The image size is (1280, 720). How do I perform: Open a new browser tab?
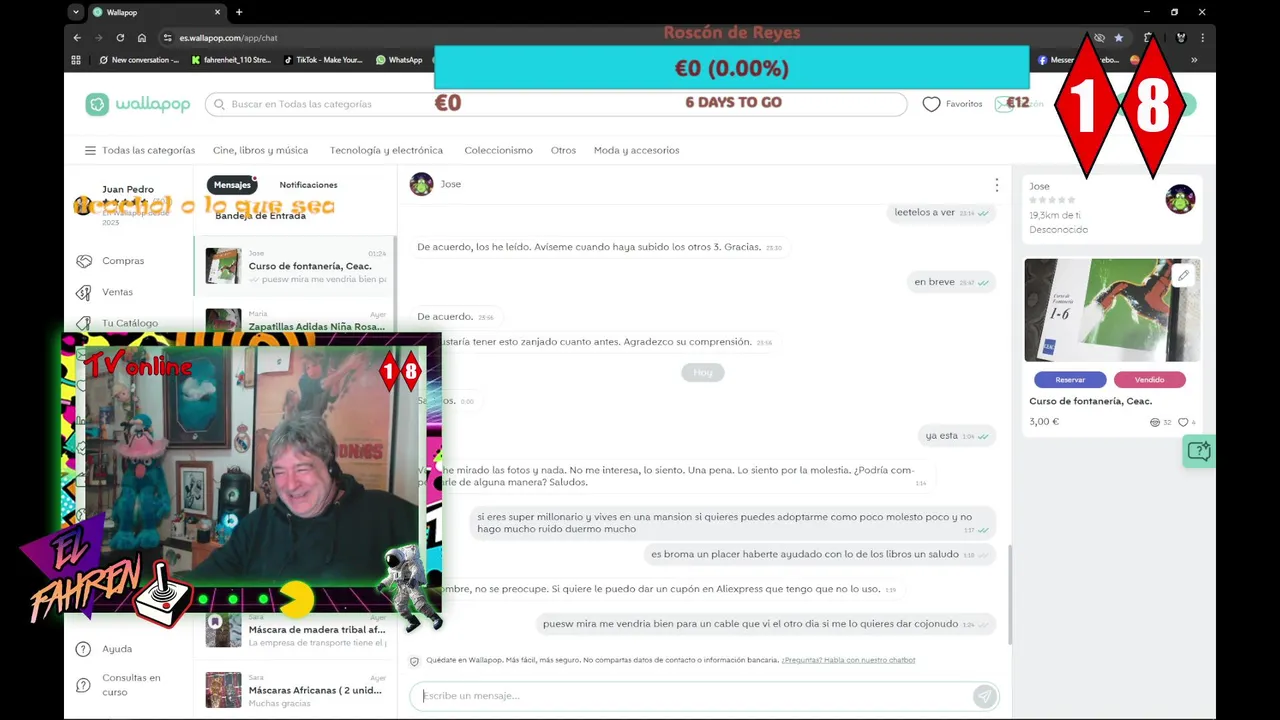click(238, 12)
